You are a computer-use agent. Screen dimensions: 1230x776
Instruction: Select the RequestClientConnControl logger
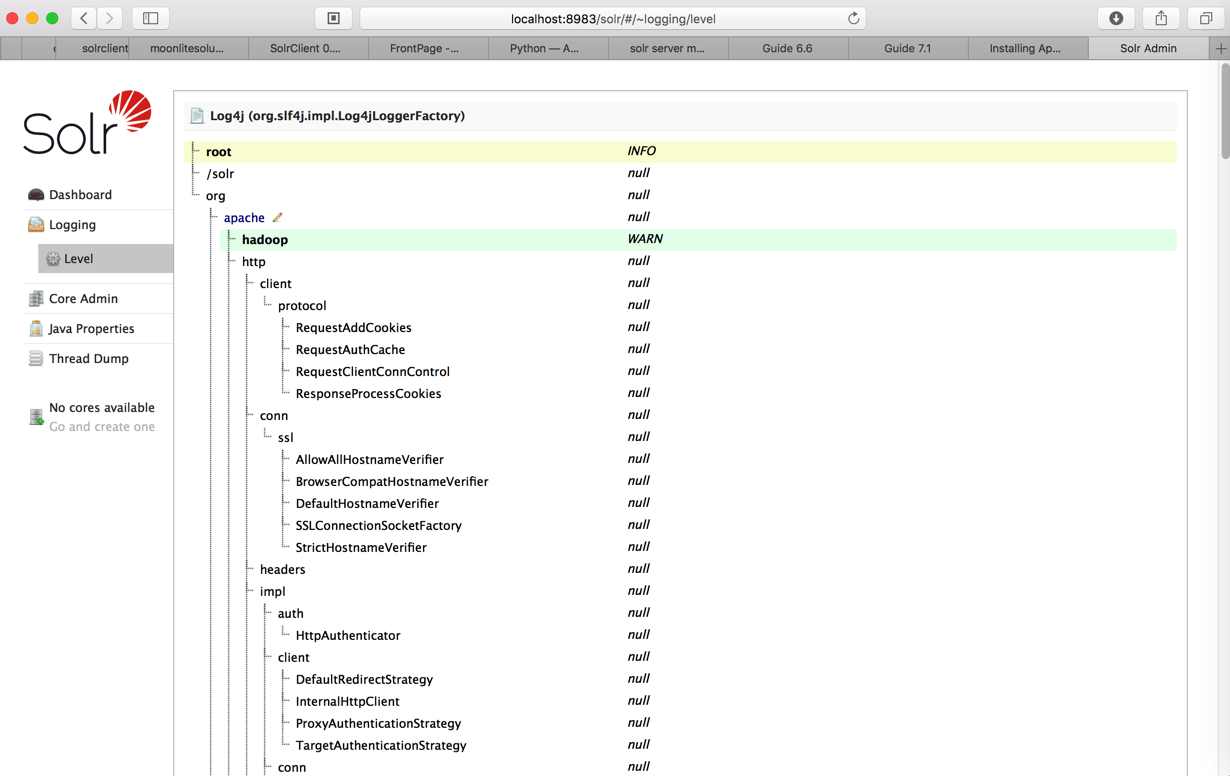point(373,372)
